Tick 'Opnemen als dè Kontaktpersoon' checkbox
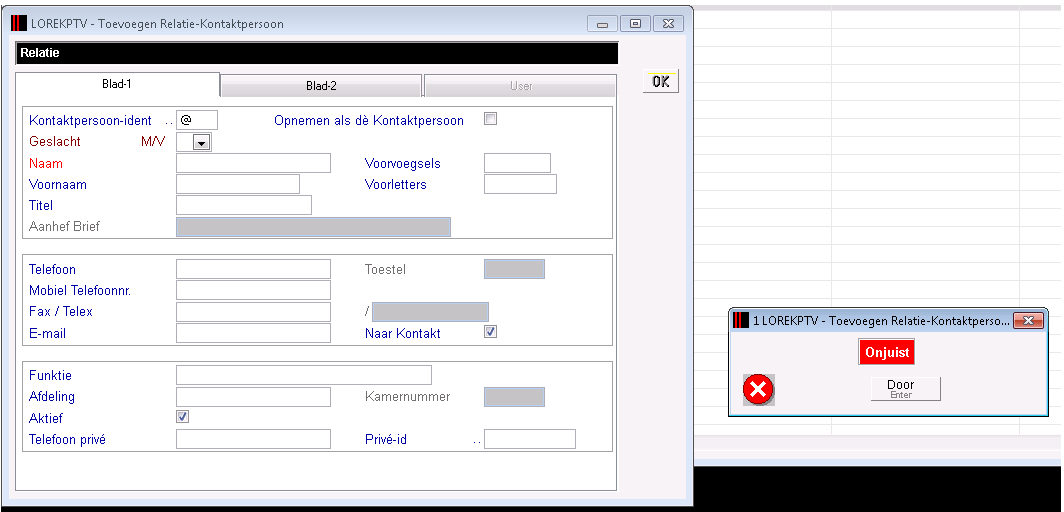The image size is (1064, 512). point(490,119)
